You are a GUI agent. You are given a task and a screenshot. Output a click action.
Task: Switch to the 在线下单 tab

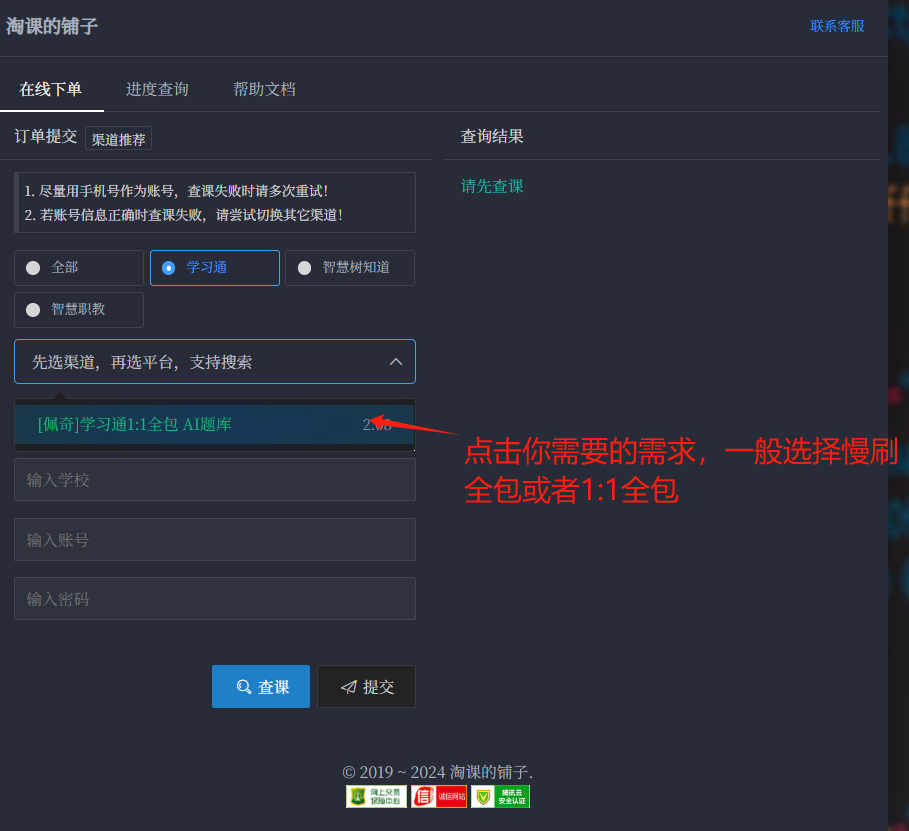[53, 88]
